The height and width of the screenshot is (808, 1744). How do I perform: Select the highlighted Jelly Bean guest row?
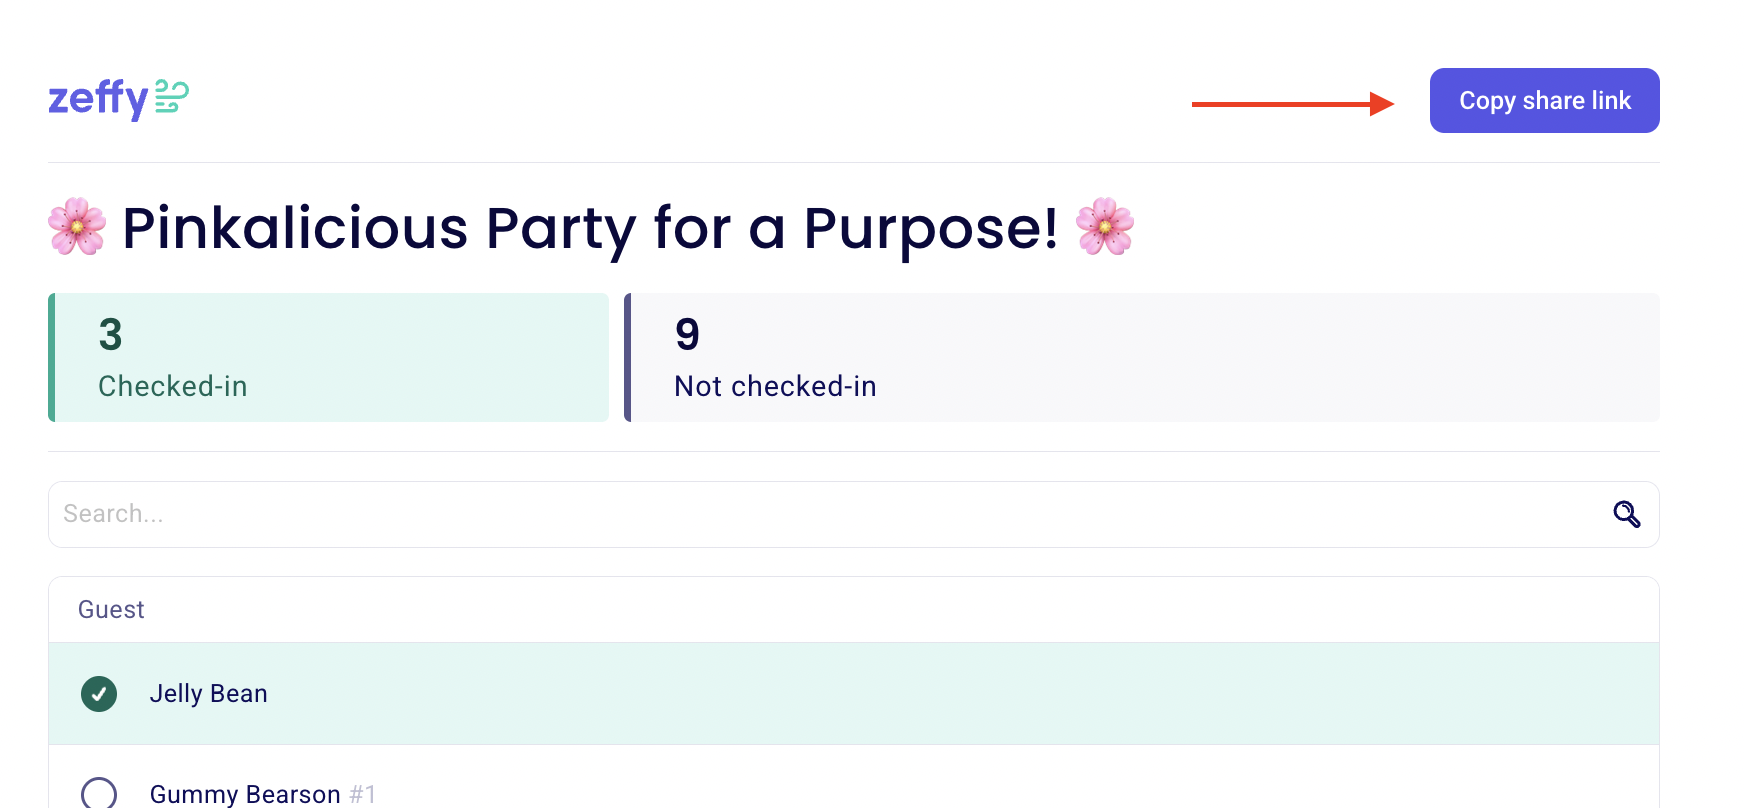point(600,693)
